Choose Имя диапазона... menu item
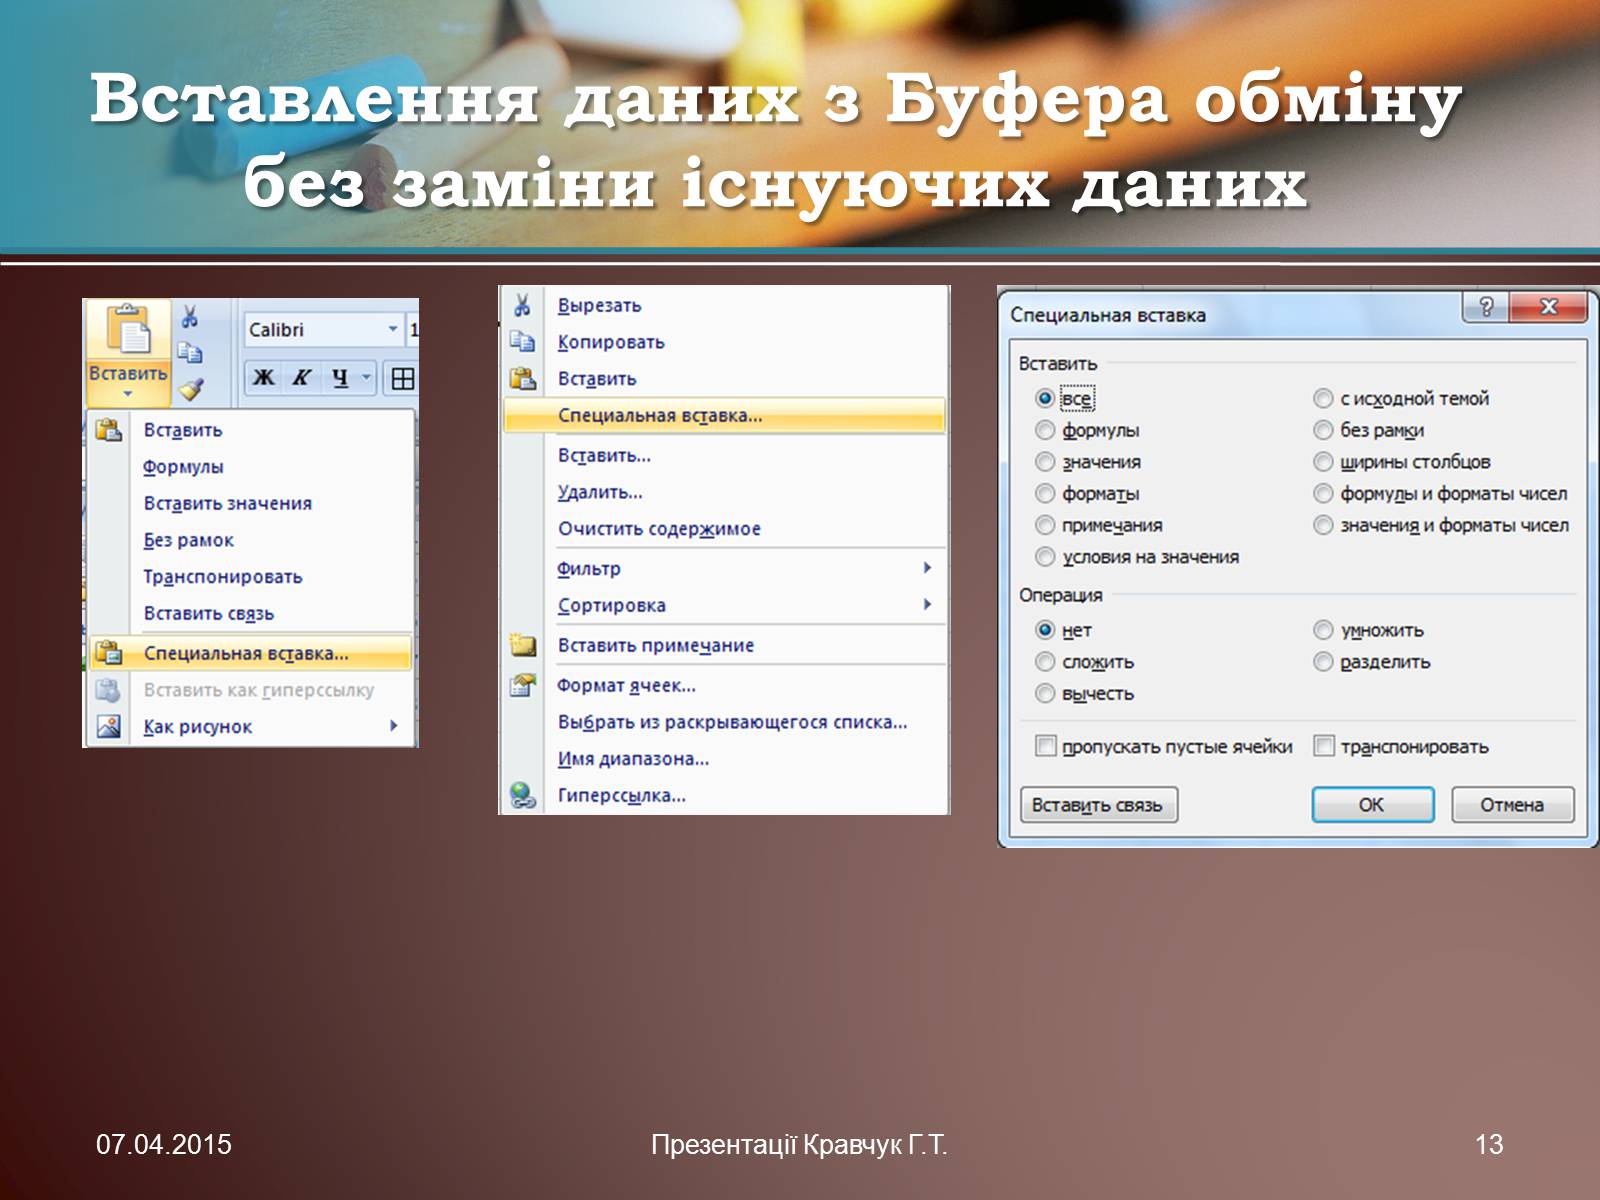This screenshot has height=1200, width=1600. click(724, 758)
